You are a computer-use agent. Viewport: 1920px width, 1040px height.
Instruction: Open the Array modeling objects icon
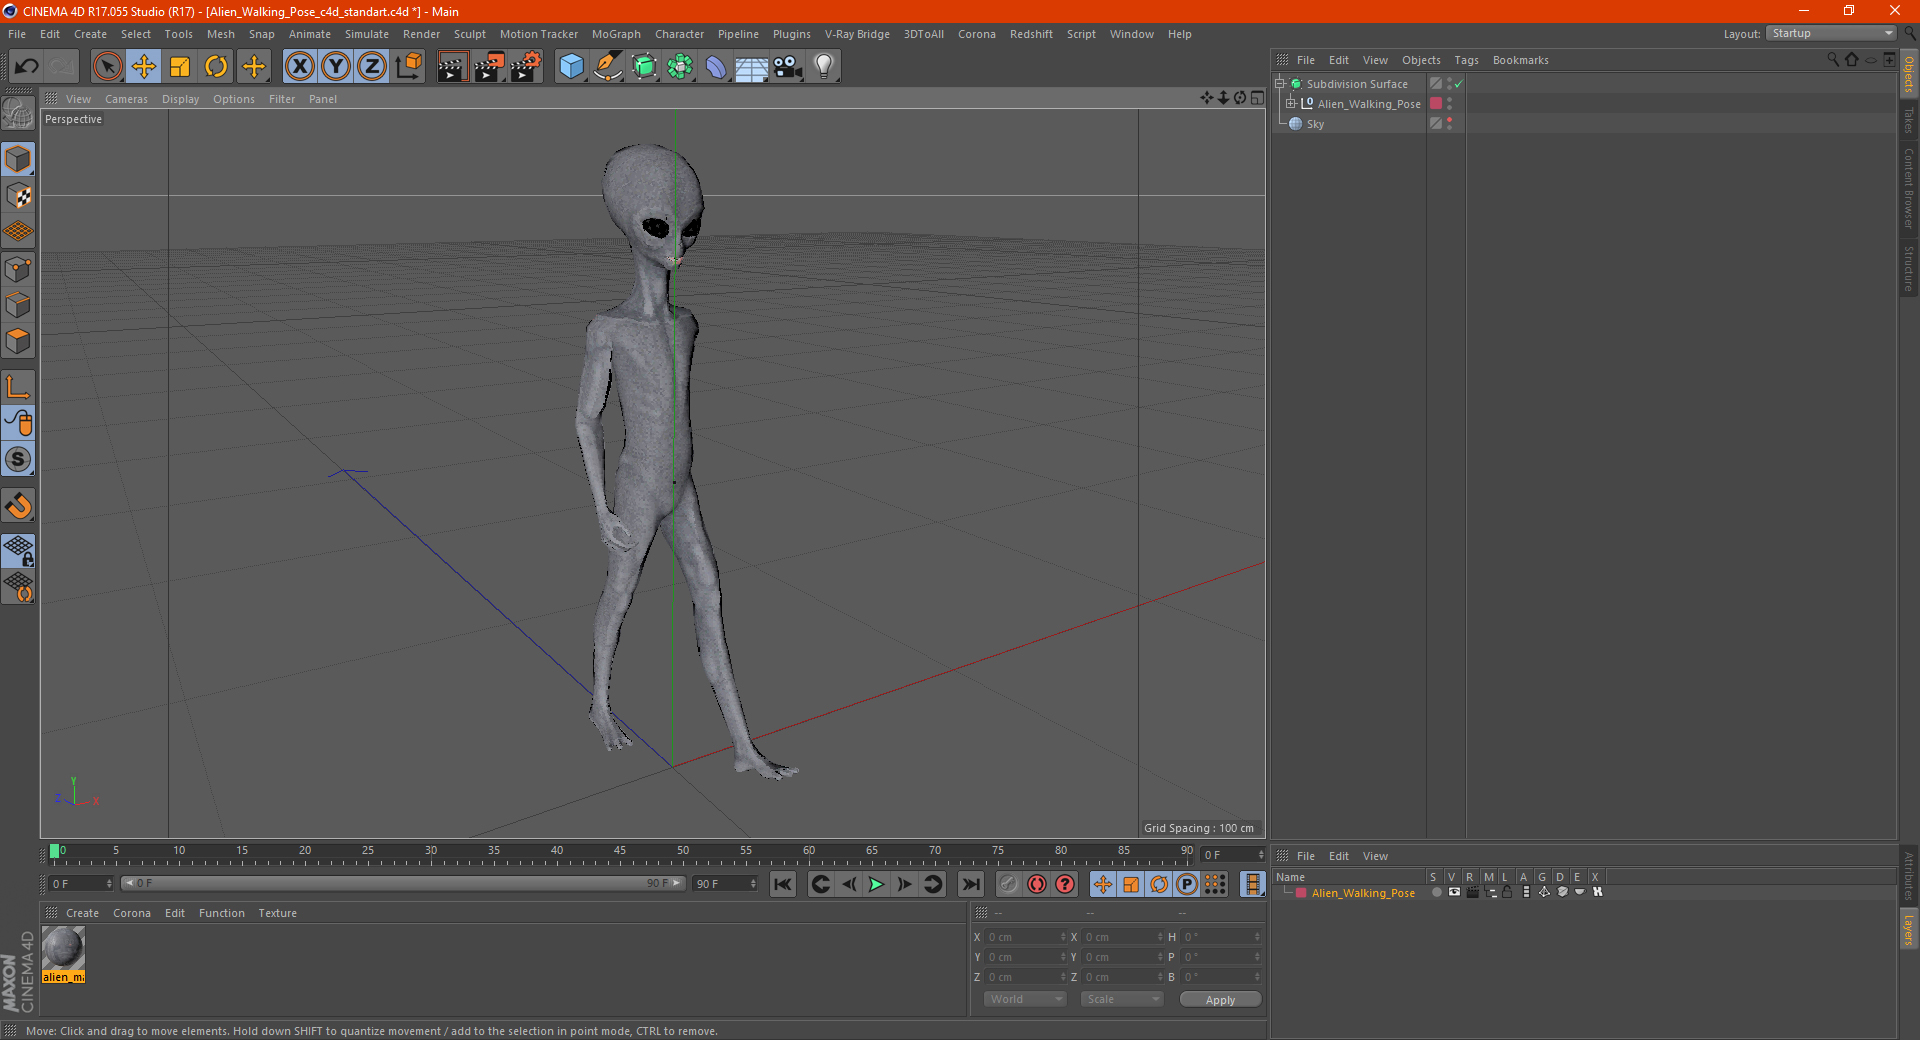click(x=680, y=67)
